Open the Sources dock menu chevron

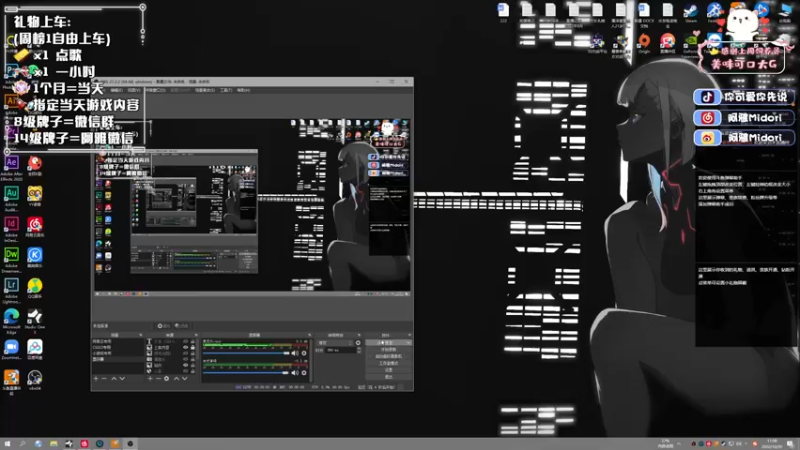(x=196, y=335)
